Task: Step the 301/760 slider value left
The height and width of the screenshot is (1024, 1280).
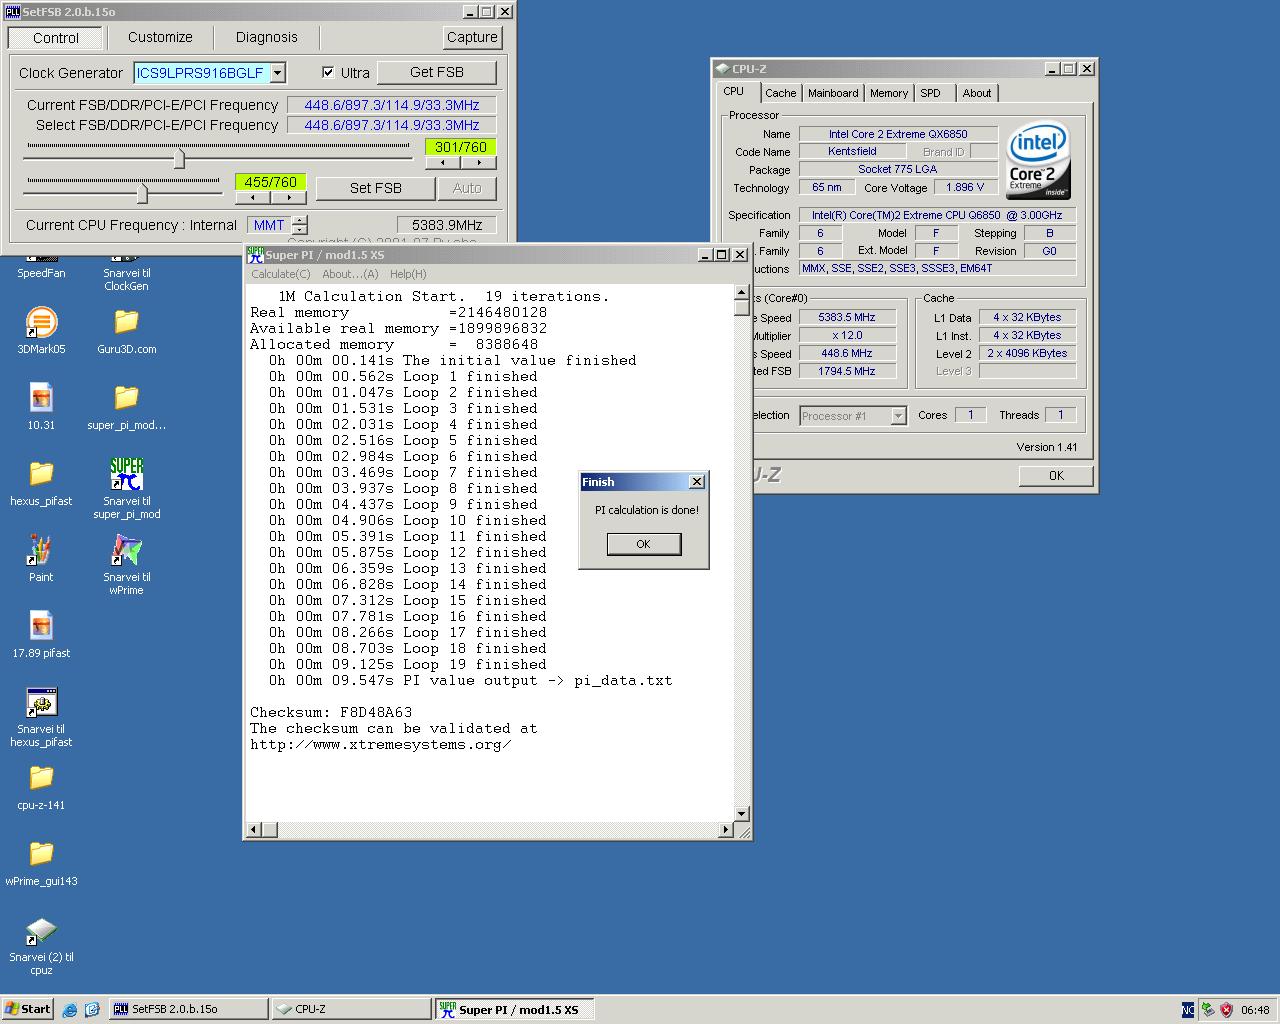Action: coord(443,163)
